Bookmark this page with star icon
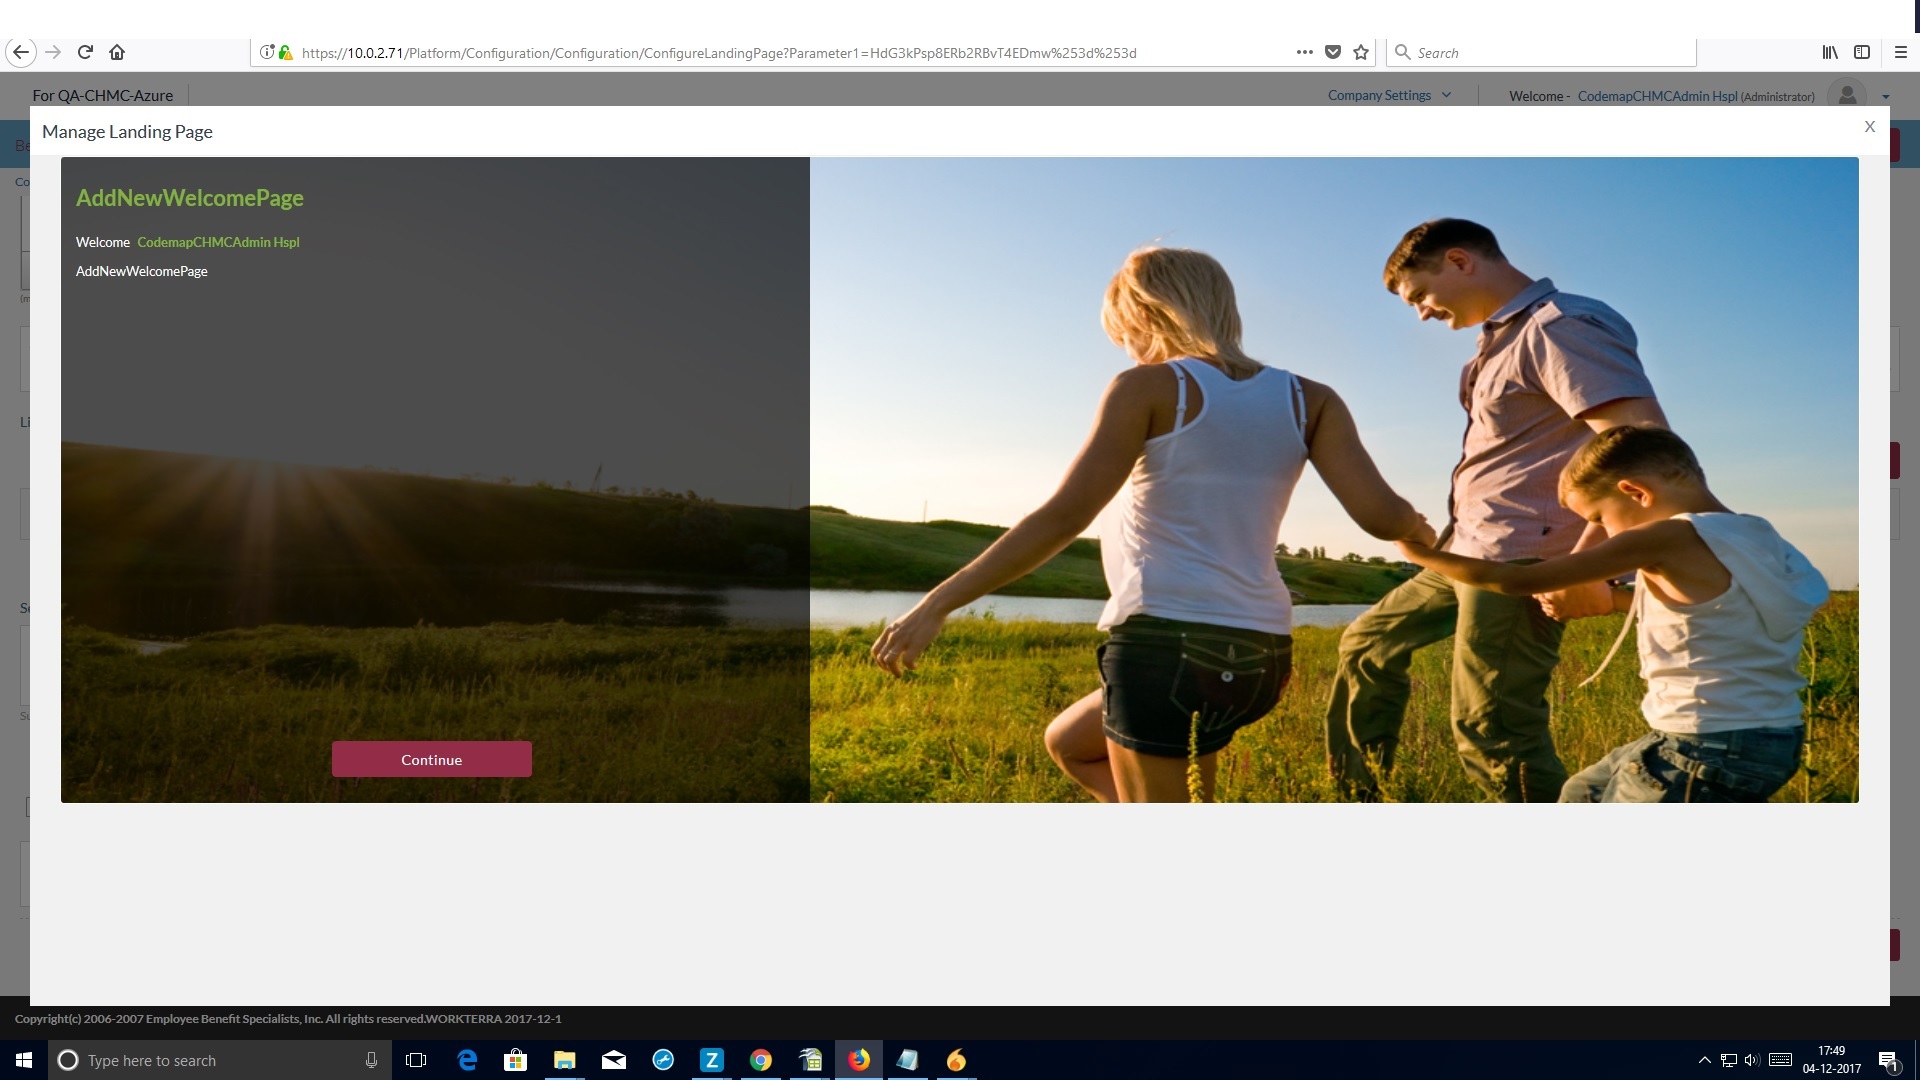Screen dimensions: 1920x1080 click(1361, 52)
